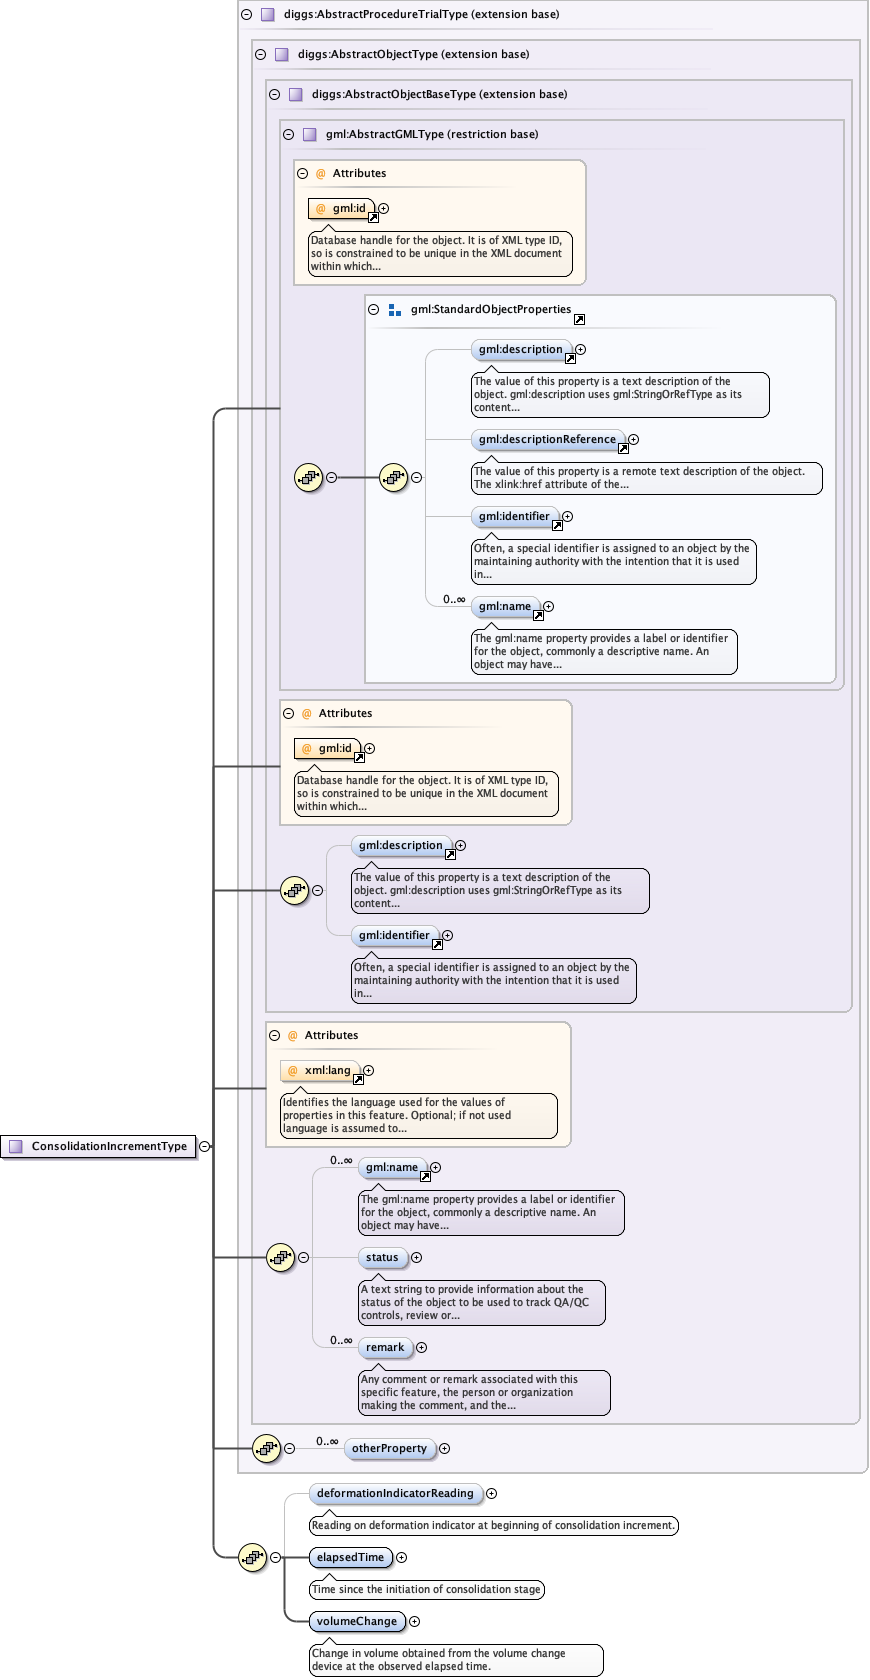Collapse the diggs:AbstractObjectType extension base
The image size is (870, 1680).
(260, 55)
